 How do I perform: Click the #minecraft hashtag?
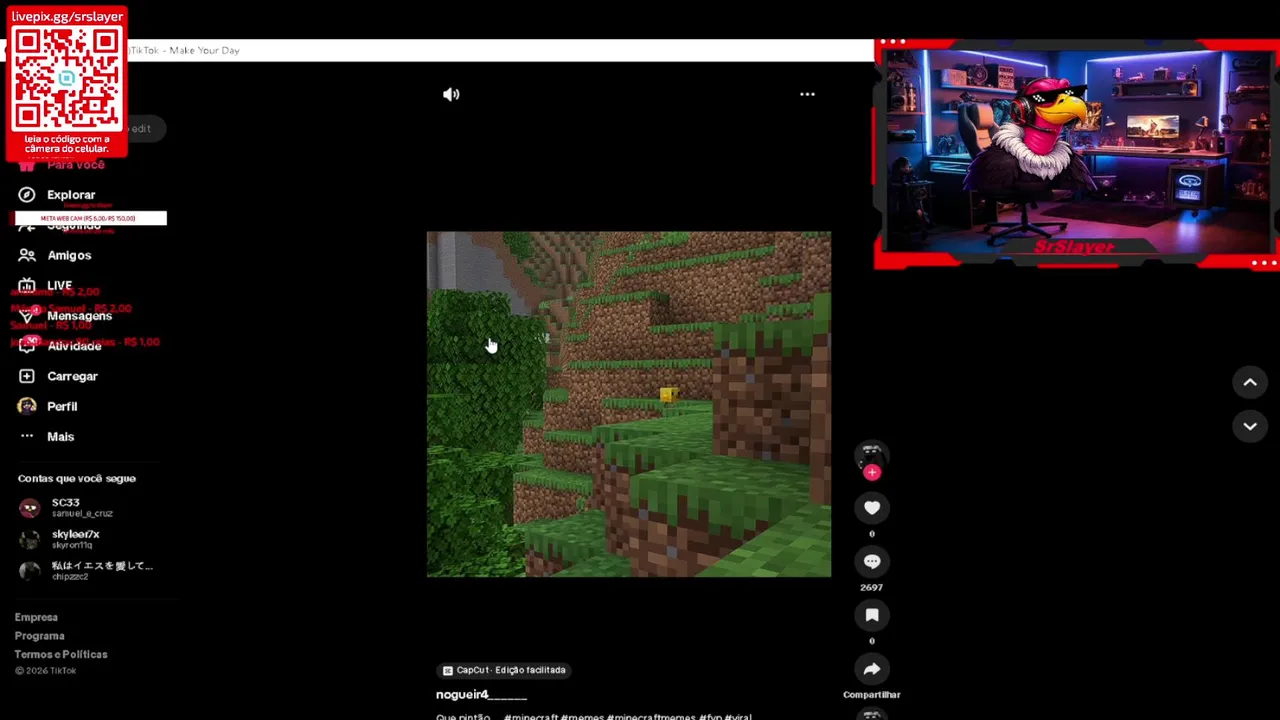pos(531,716)
